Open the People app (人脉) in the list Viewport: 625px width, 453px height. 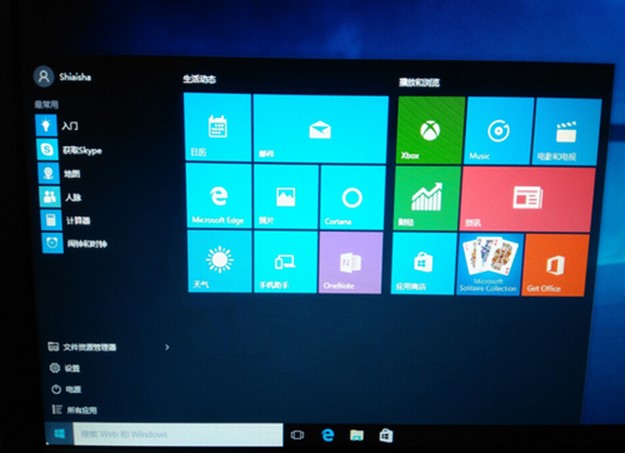coord(61,197)
